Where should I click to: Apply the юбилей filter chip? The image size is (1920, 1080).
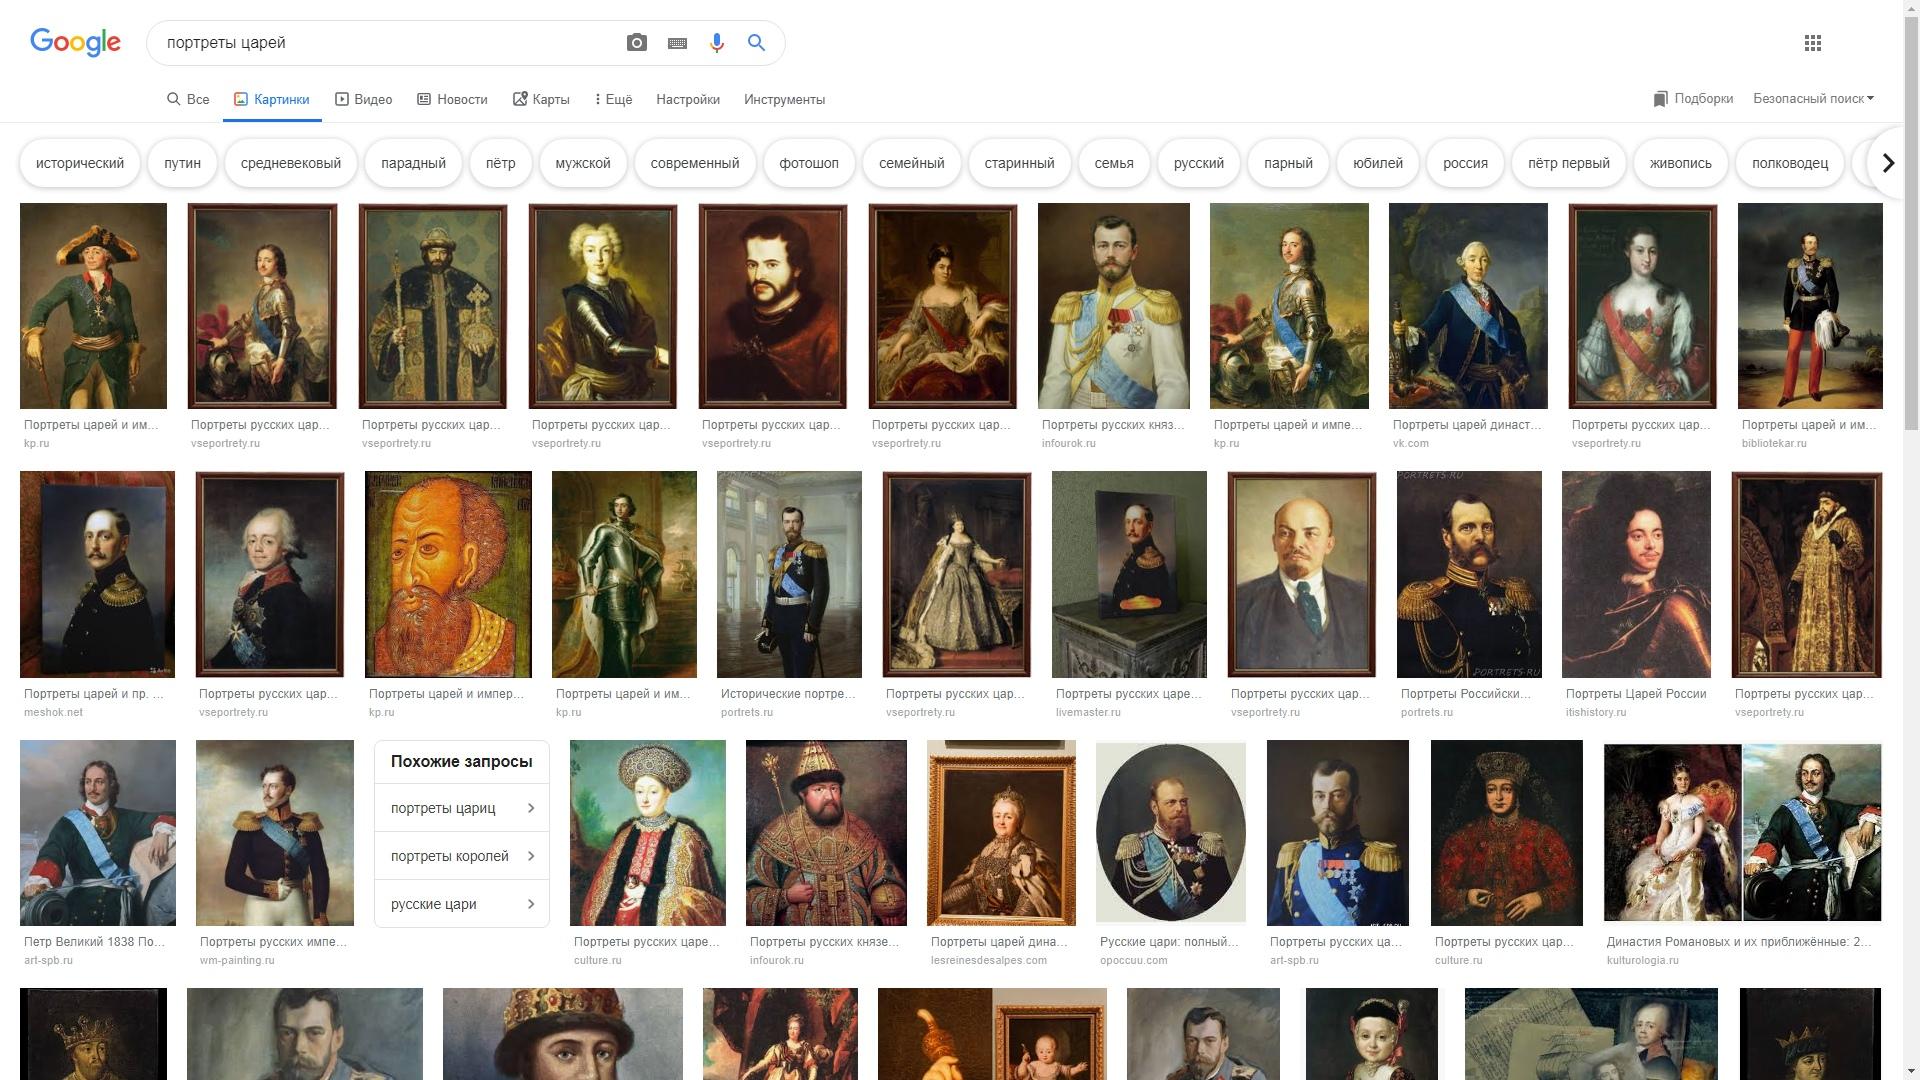coord(1377,163)
